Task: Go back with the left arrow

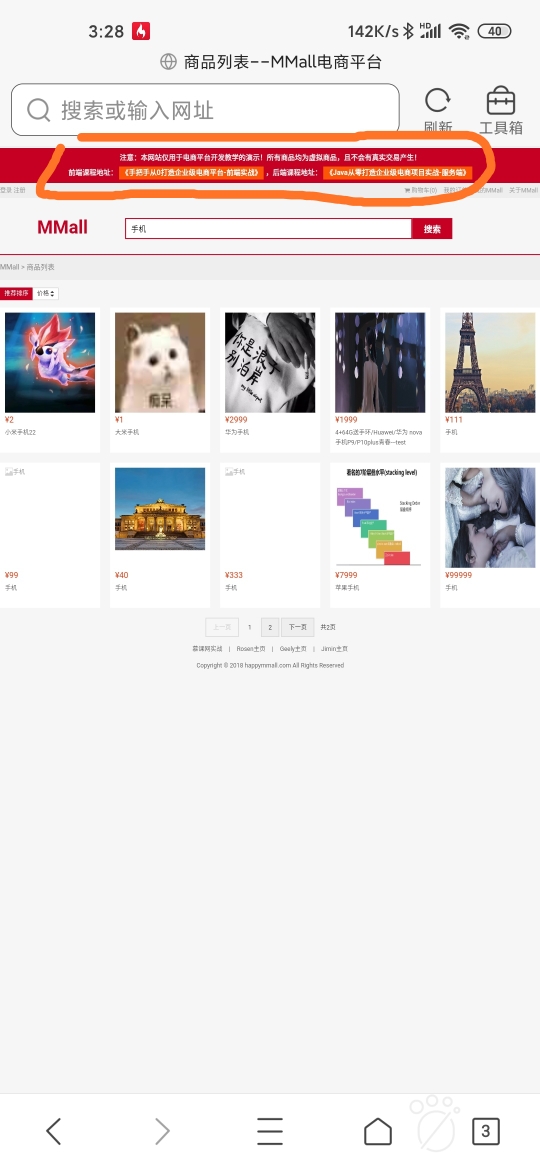Action: point(53,1131)
